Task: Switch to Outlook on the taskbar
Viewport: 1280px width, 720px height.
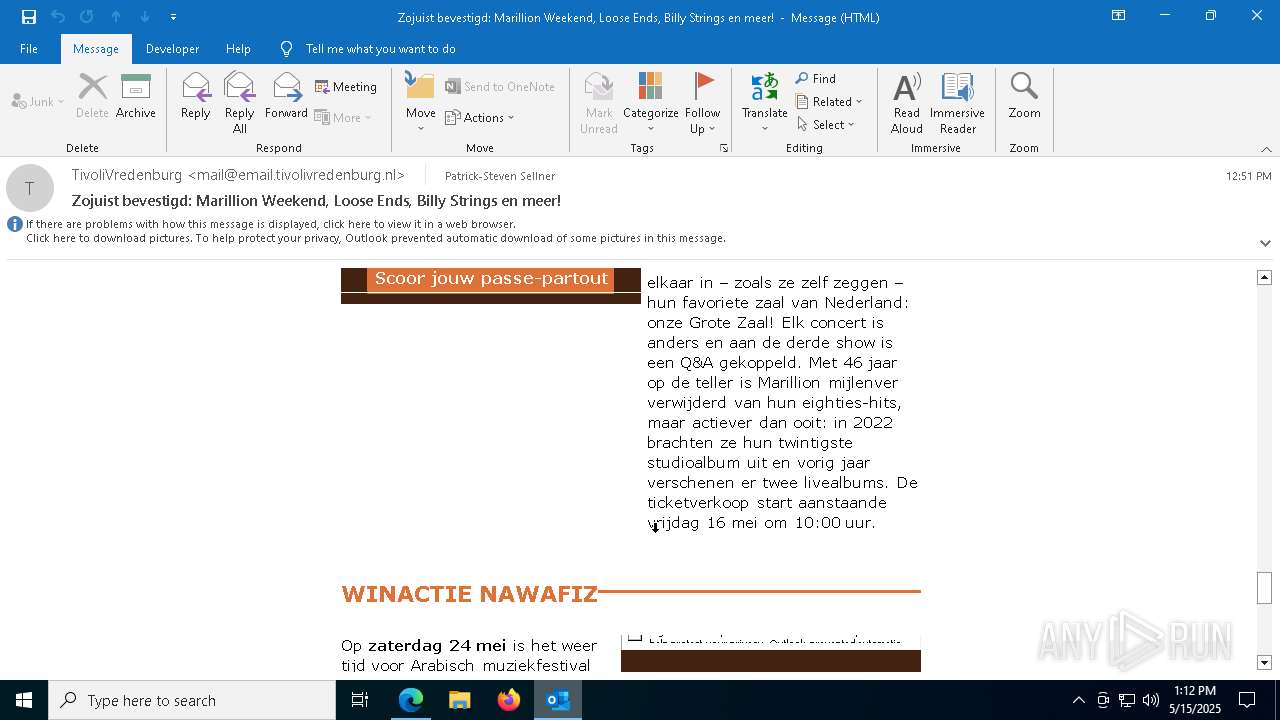Action: click(558, 700)
